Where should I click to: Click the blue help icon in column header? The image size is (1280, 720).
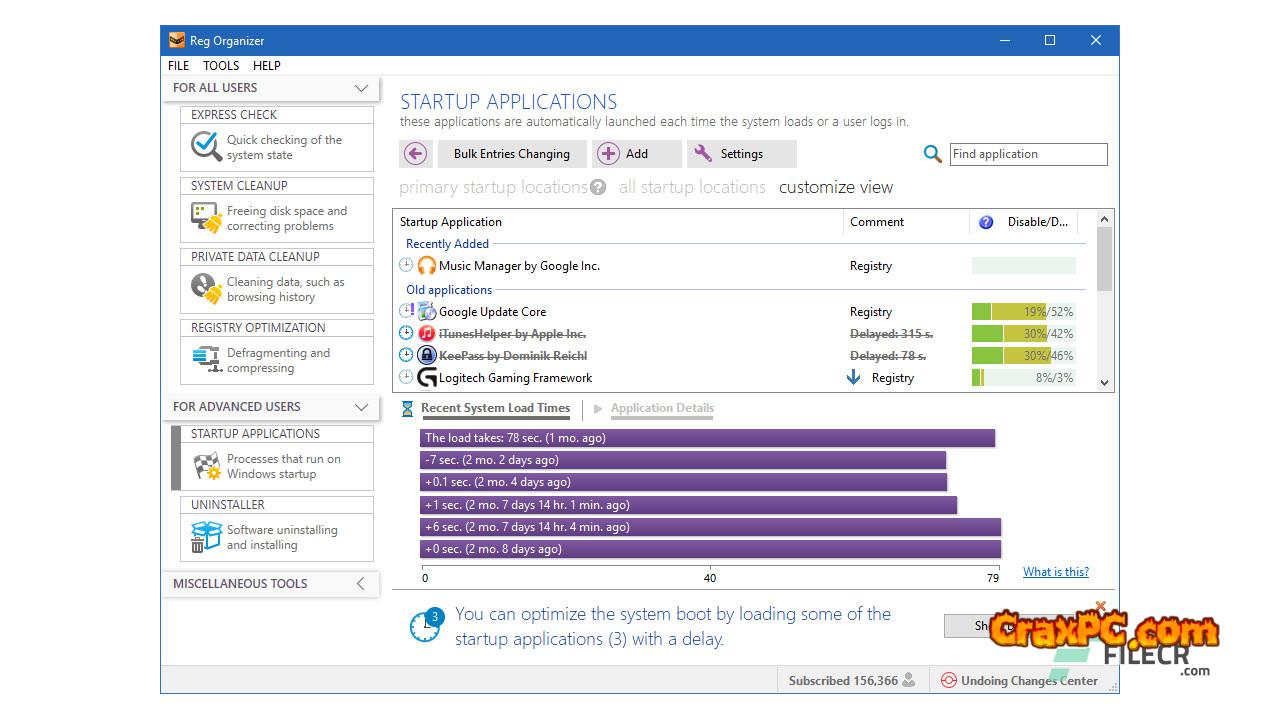(986, 222)
